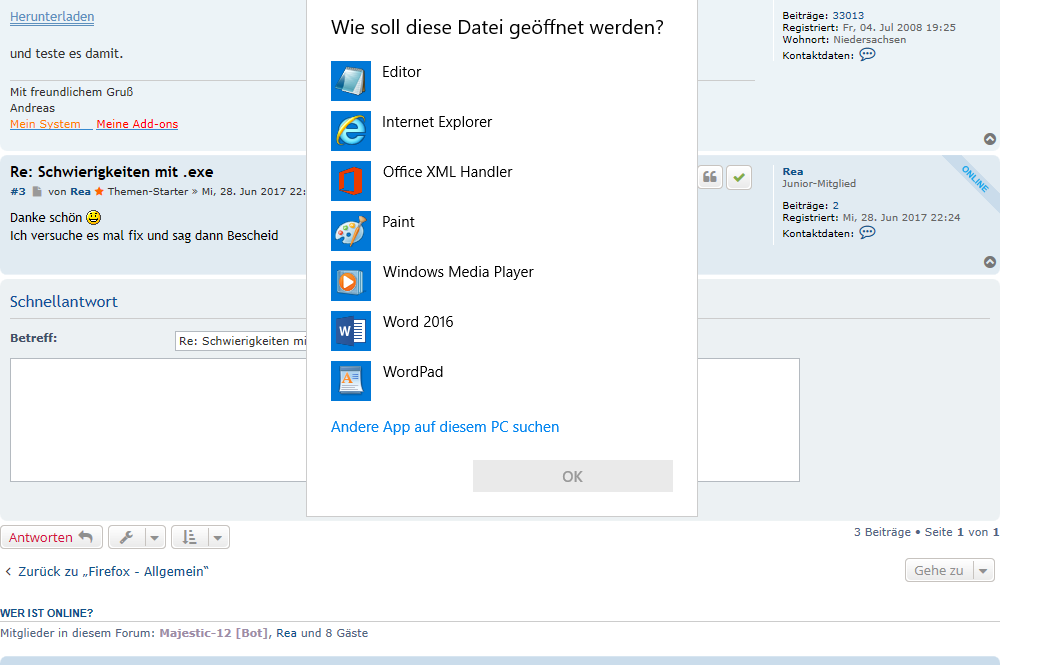Choose the Internet Explorer icon
The width and height of the screenshot is (1050, 665).
(350, 131)
